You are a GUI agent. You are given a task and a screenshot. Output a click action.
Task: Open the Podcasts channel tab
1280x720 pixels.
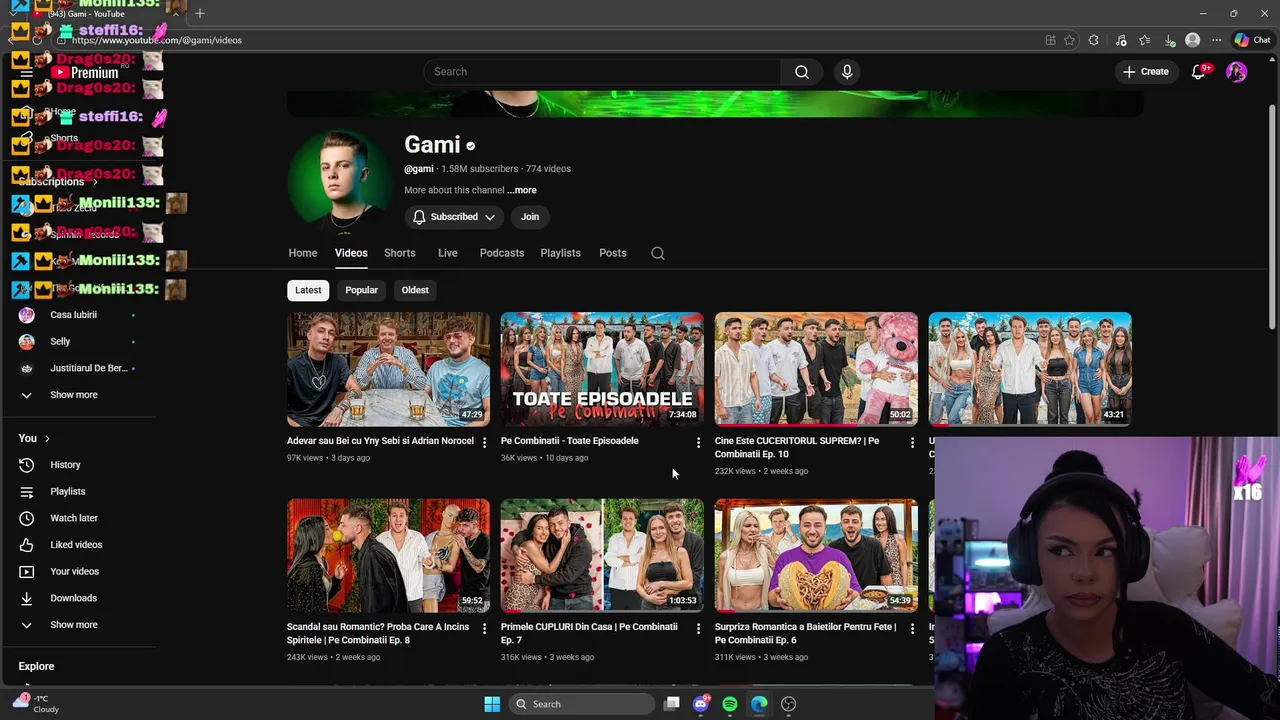tap(502, 253)
